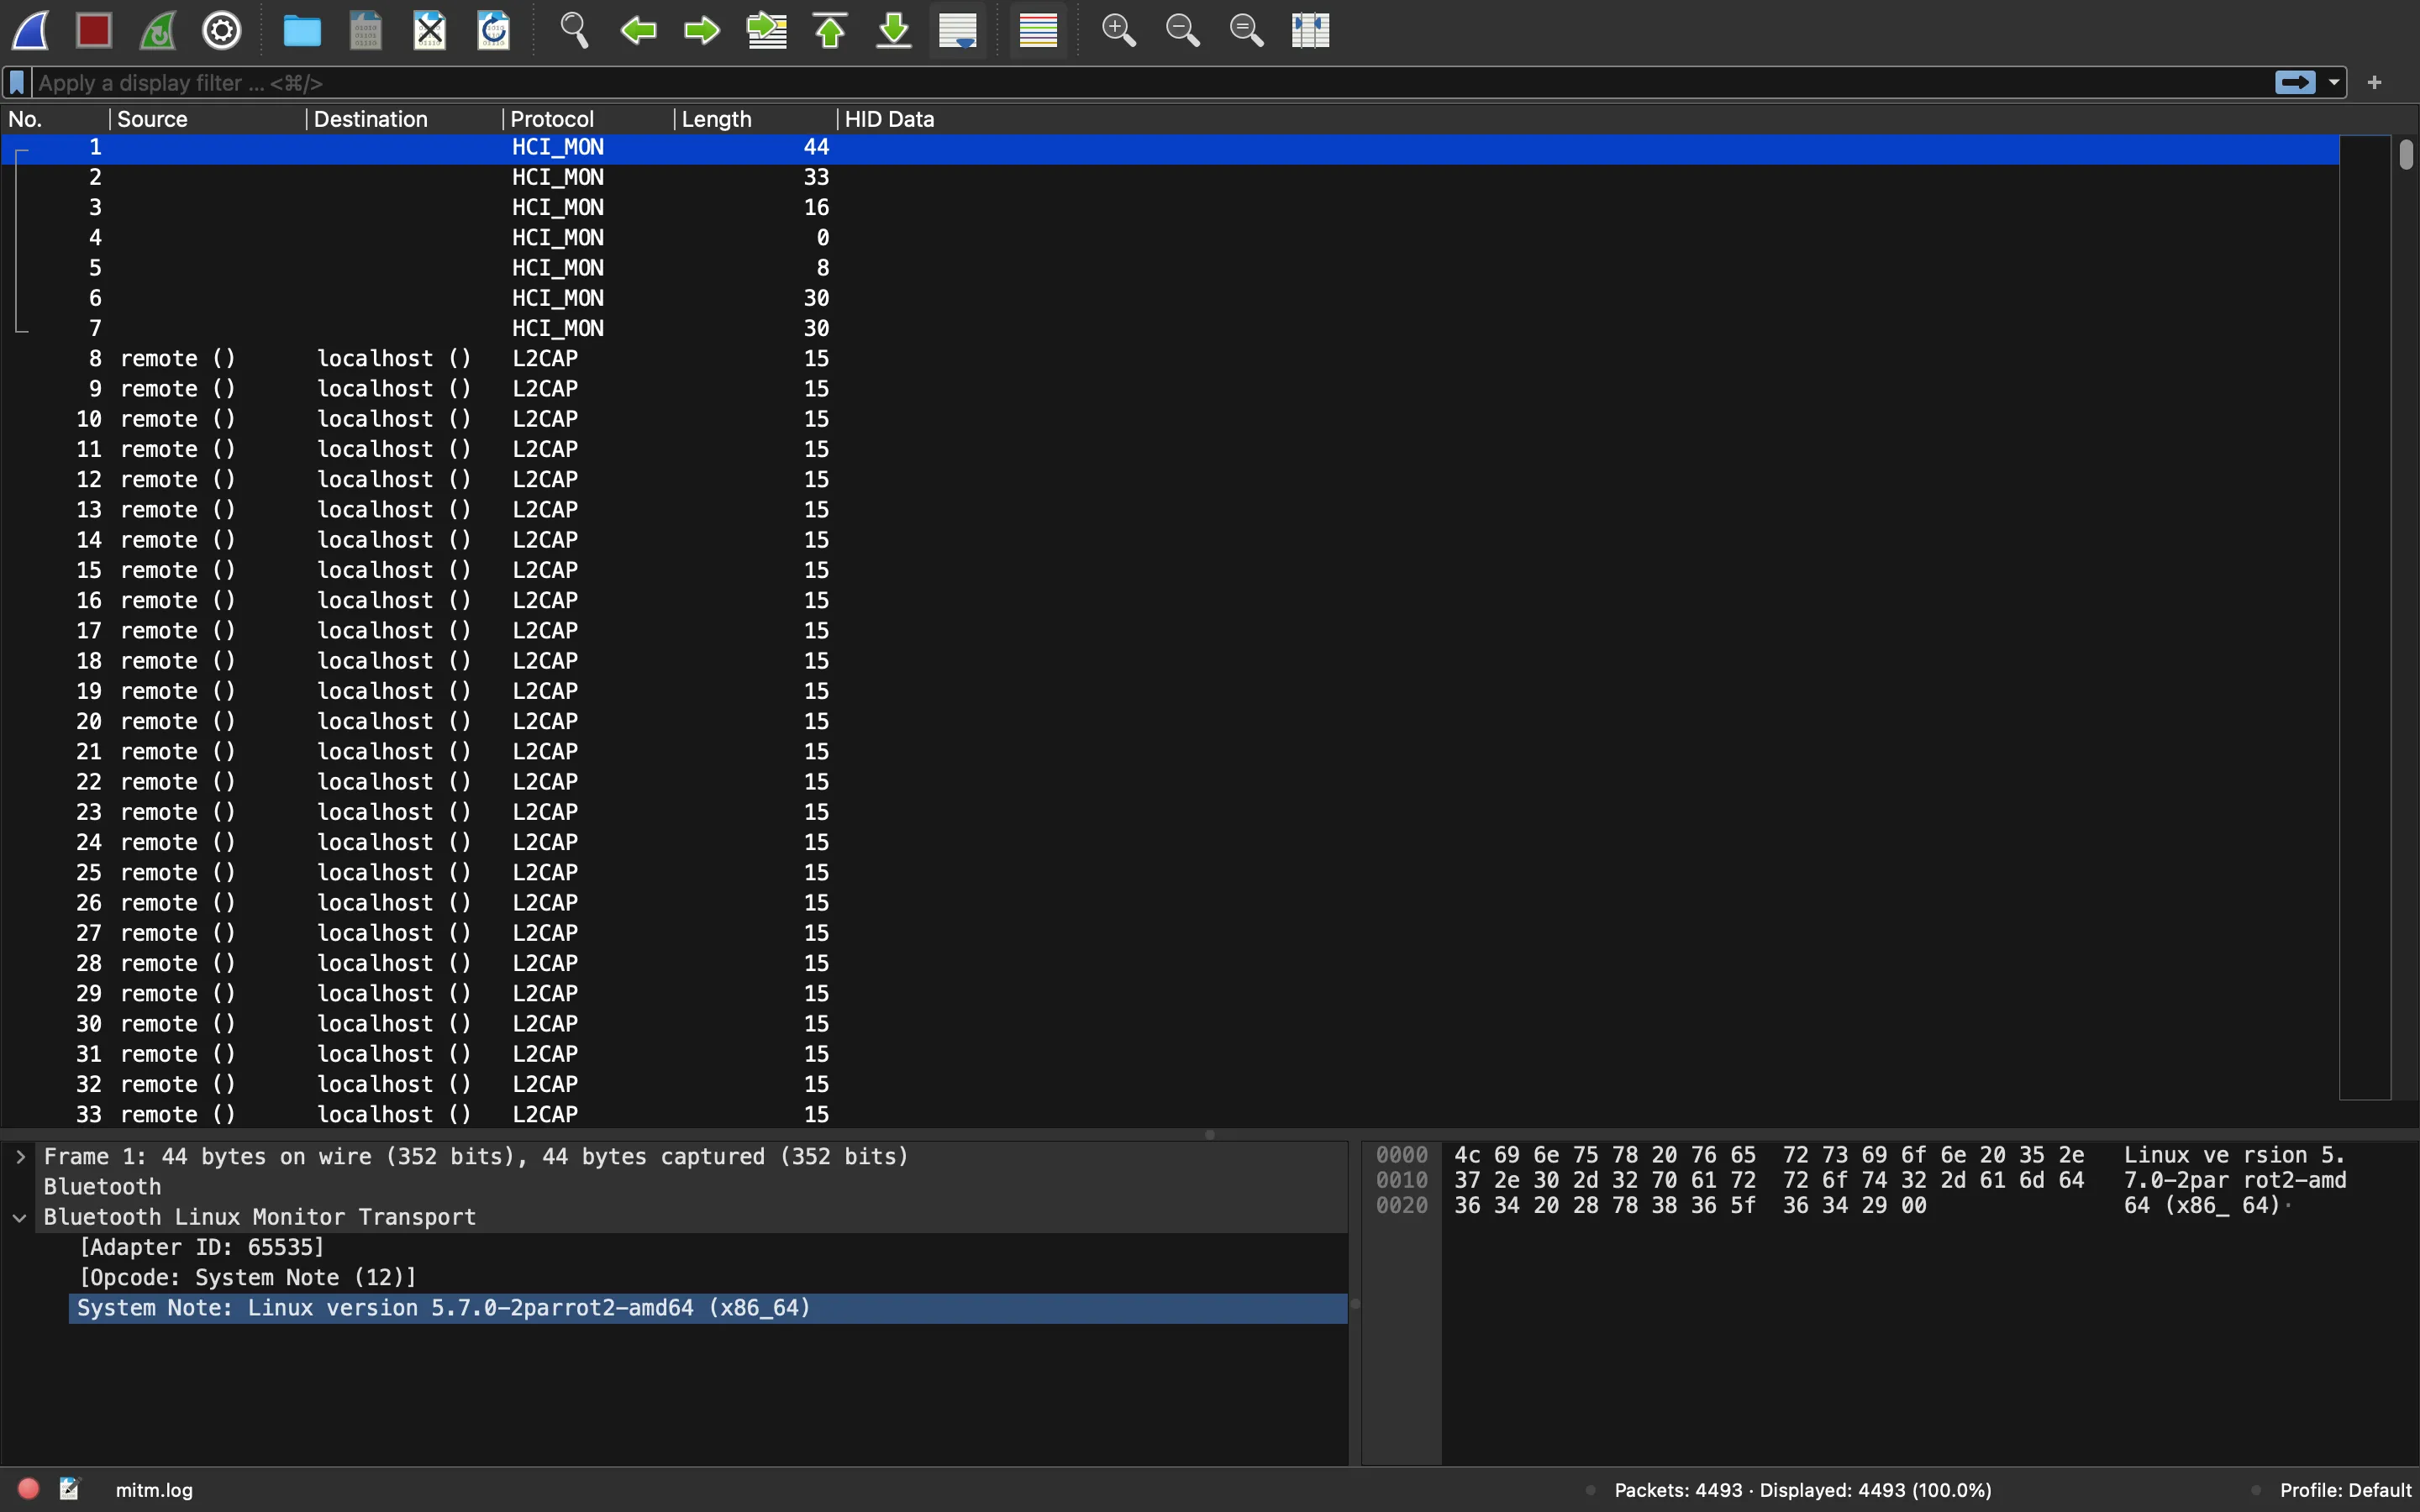The image size is (2420, 1512).
Task: Apply the display filter arrow button
Action: pos(2295,83)
